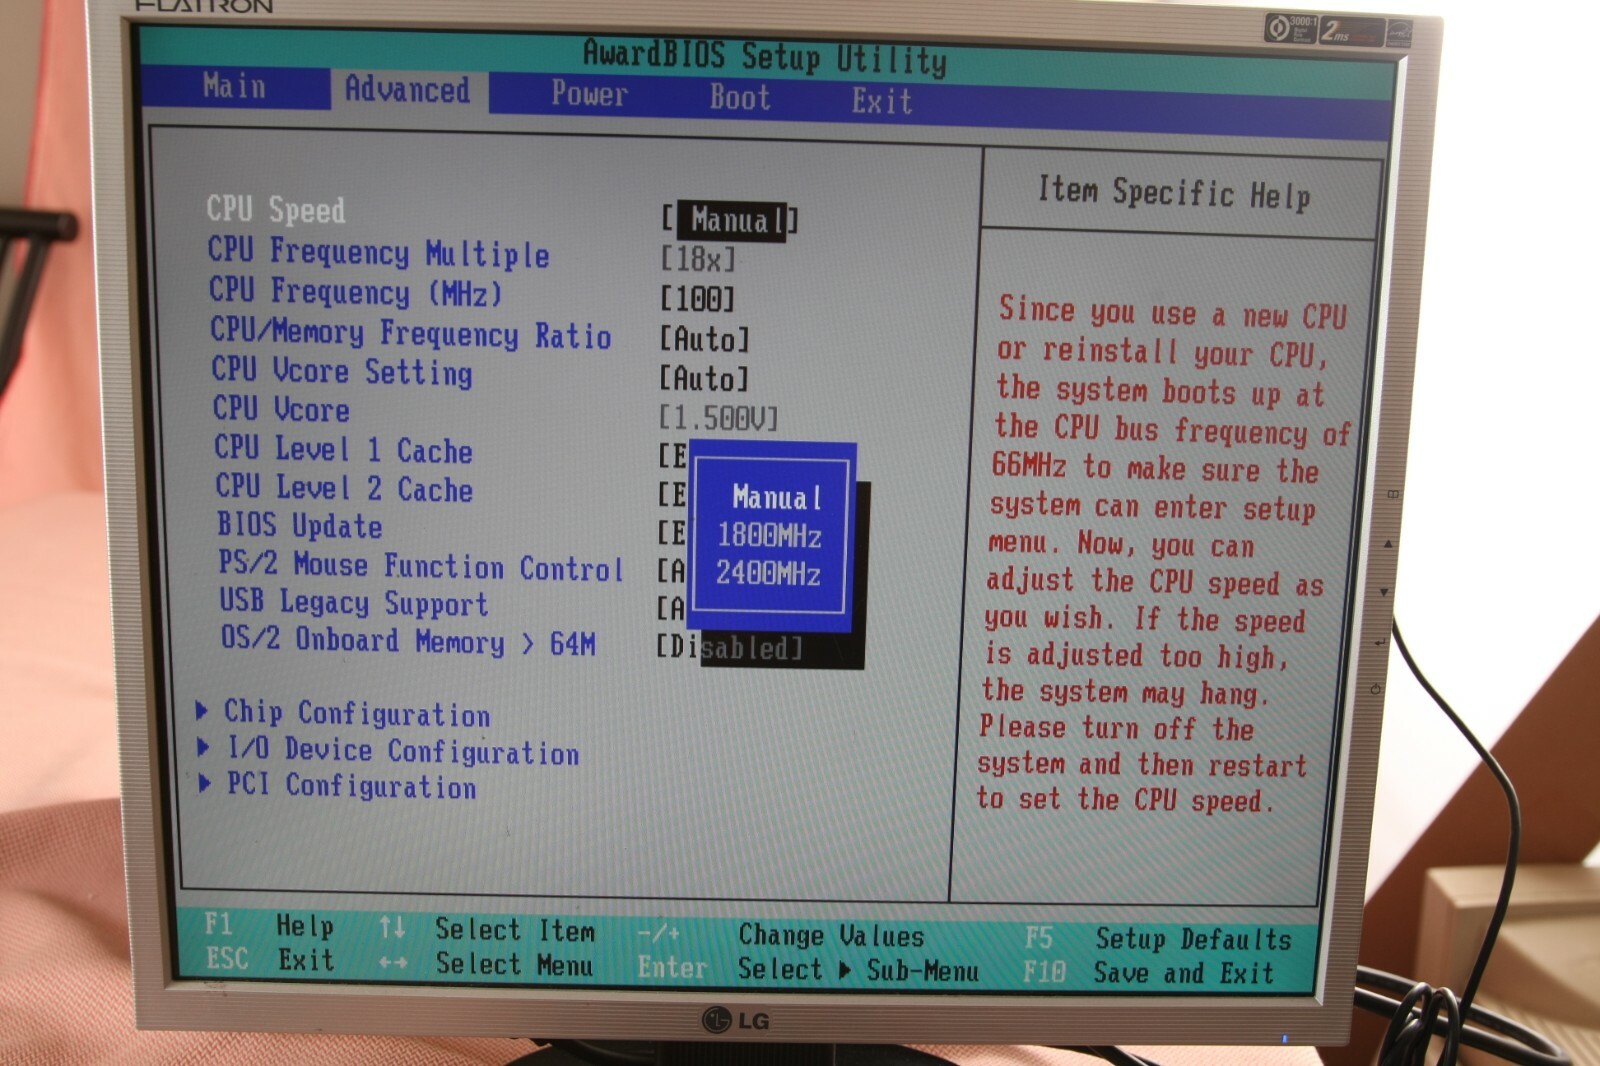Screen dimensions: 1600x1066
Task: Expand the Chip Configuration sub-menu arrow
Action: click(203, 711)
